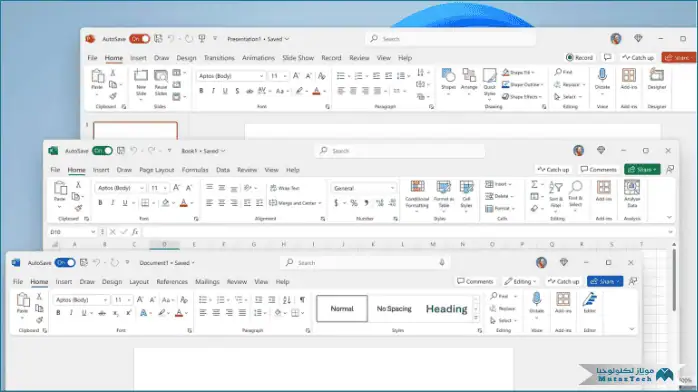Toggle Italic in Word ribbon
Screen dimensions: 698x392
point(71,313)
